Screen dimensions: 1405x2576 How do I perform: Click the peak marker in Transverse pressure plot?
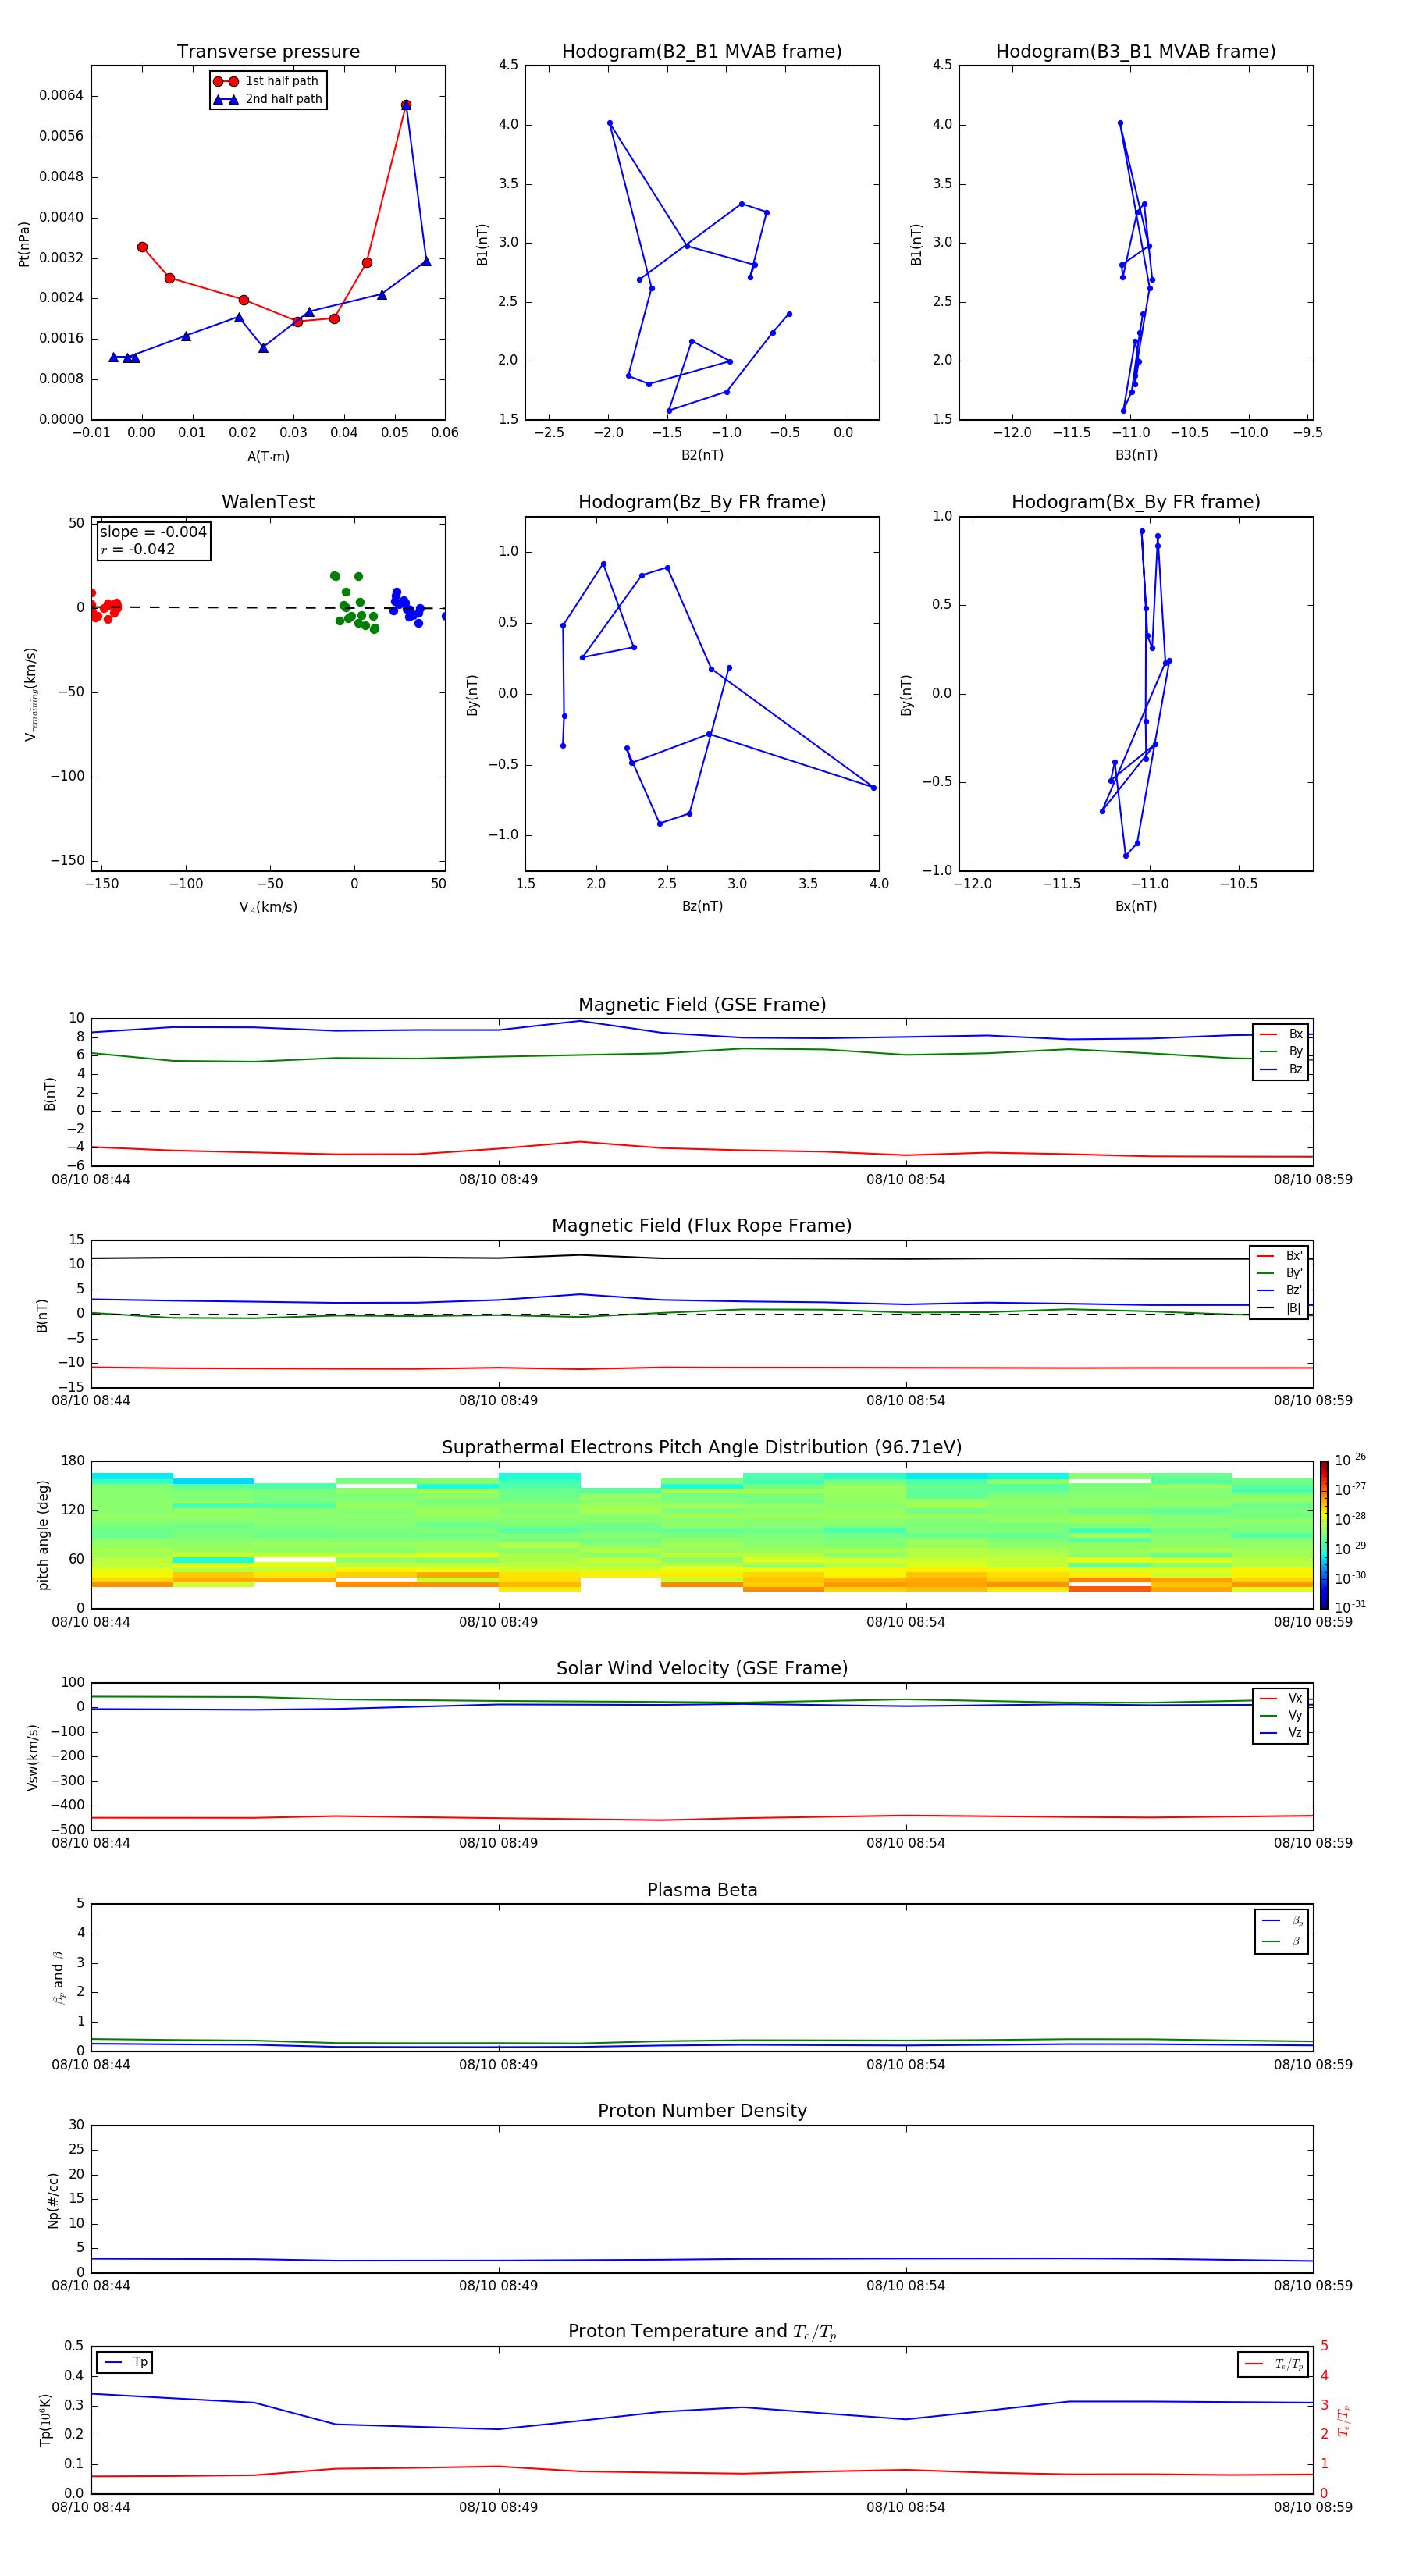[405, 105]
